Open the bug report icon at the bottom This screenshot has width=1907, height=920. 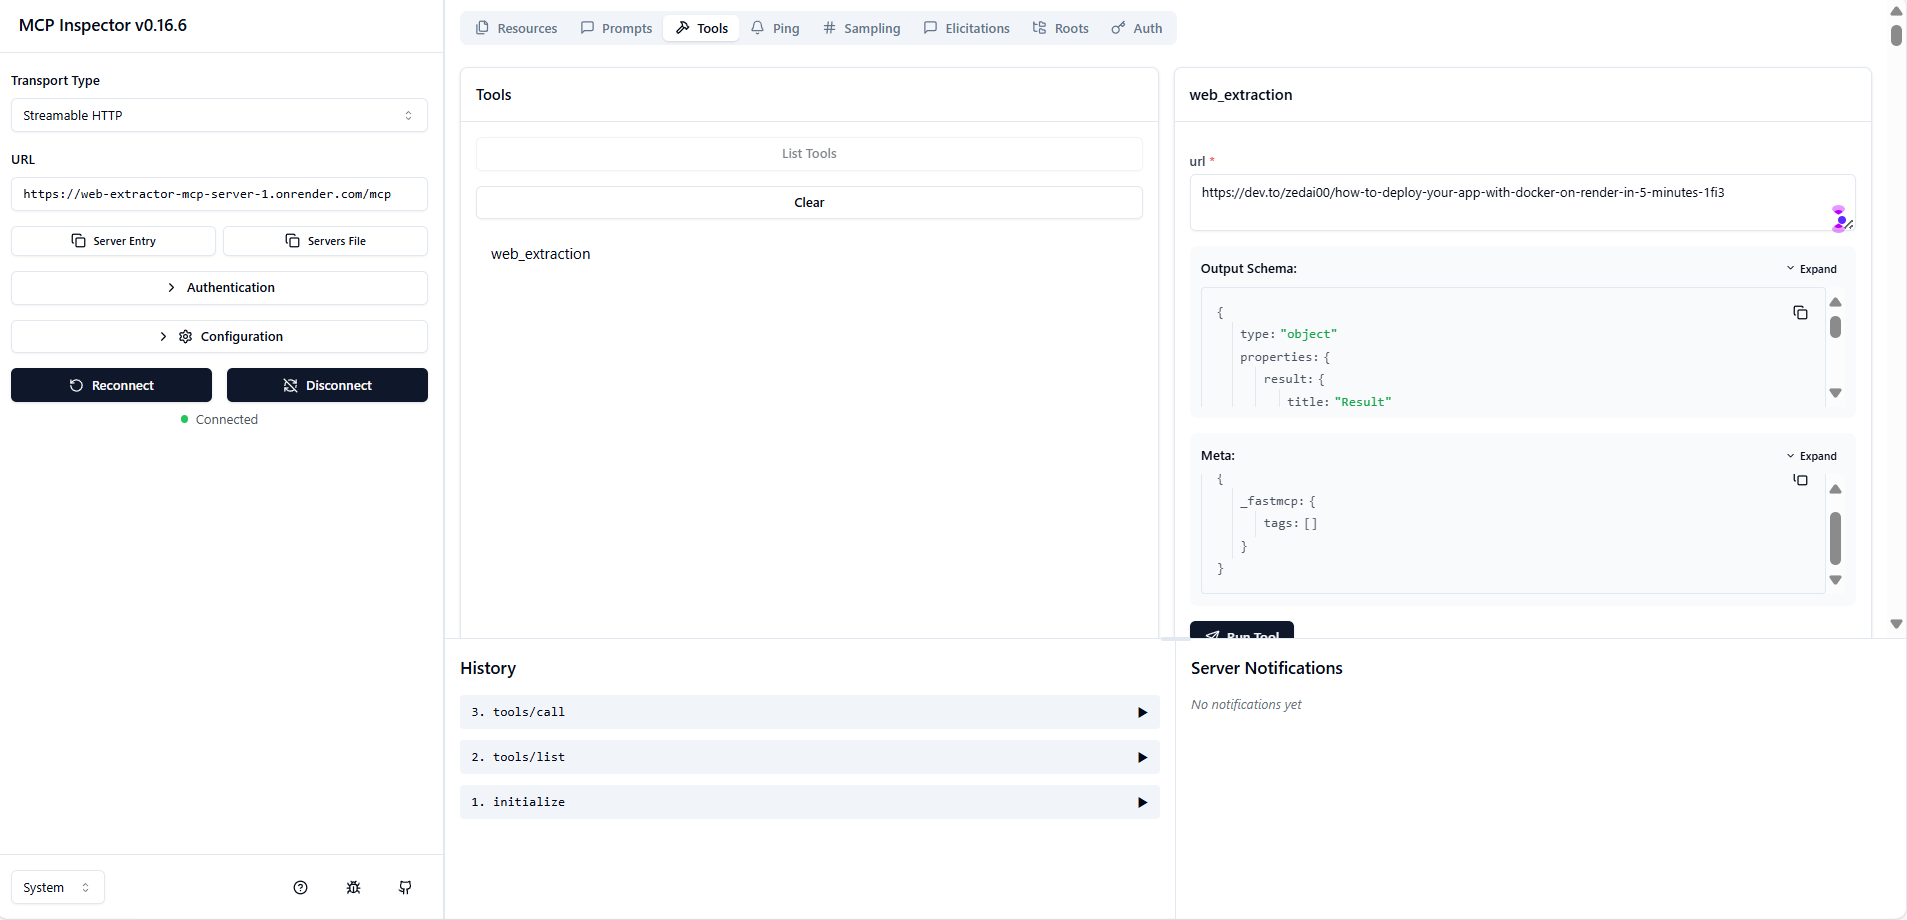coord(352,887)
